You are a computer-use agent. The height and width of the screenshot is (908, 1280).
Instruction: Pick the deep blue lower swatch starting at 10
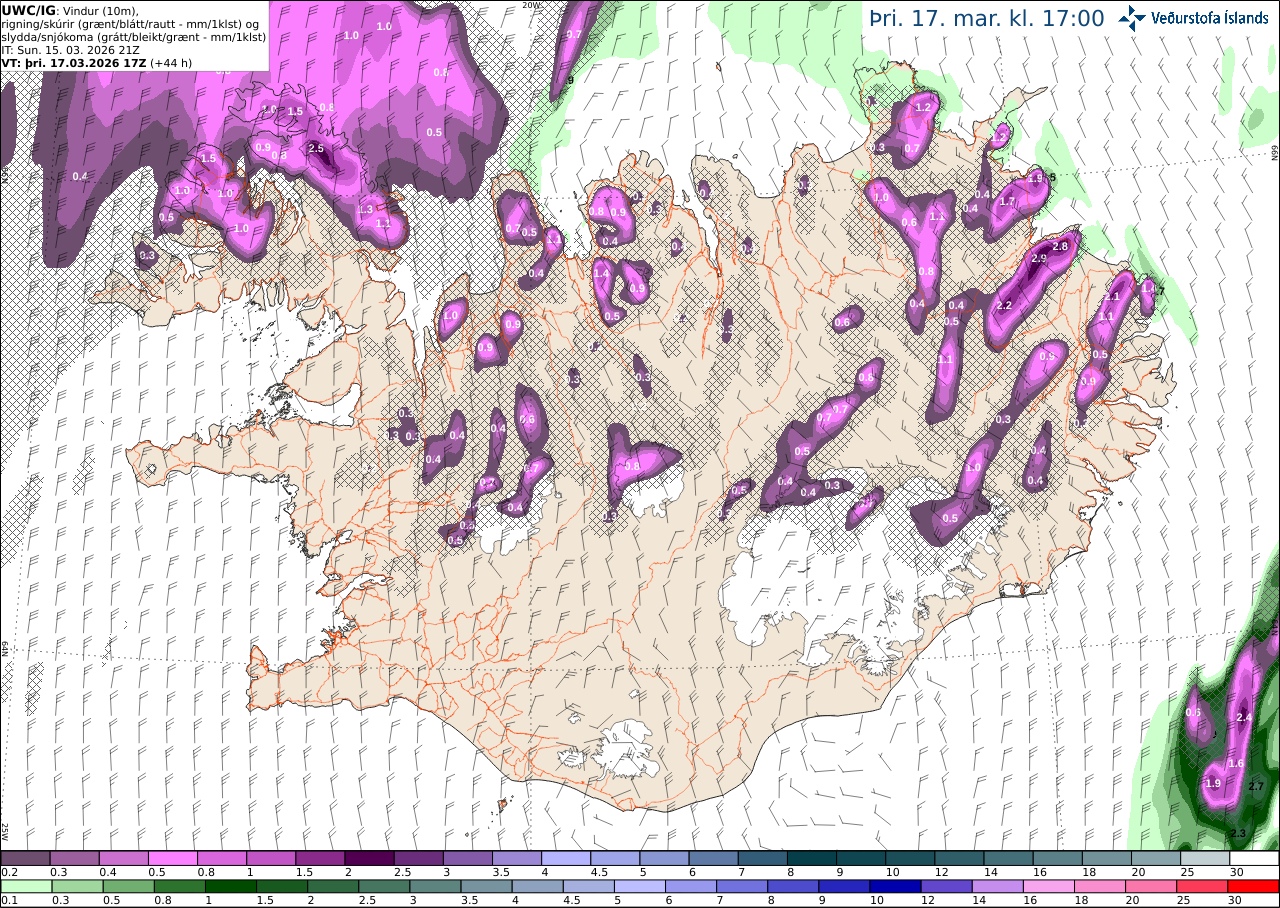tap(896, 886)
